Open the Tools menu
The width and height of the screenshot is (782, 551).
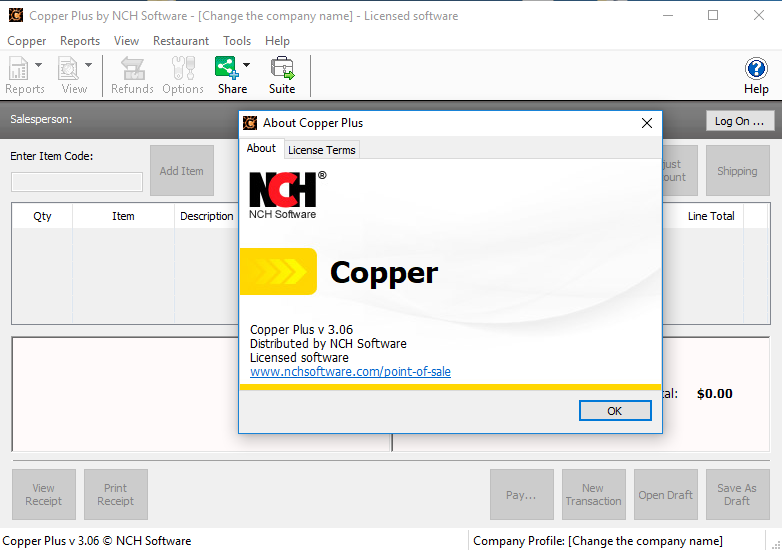click(x=237, y=41)
